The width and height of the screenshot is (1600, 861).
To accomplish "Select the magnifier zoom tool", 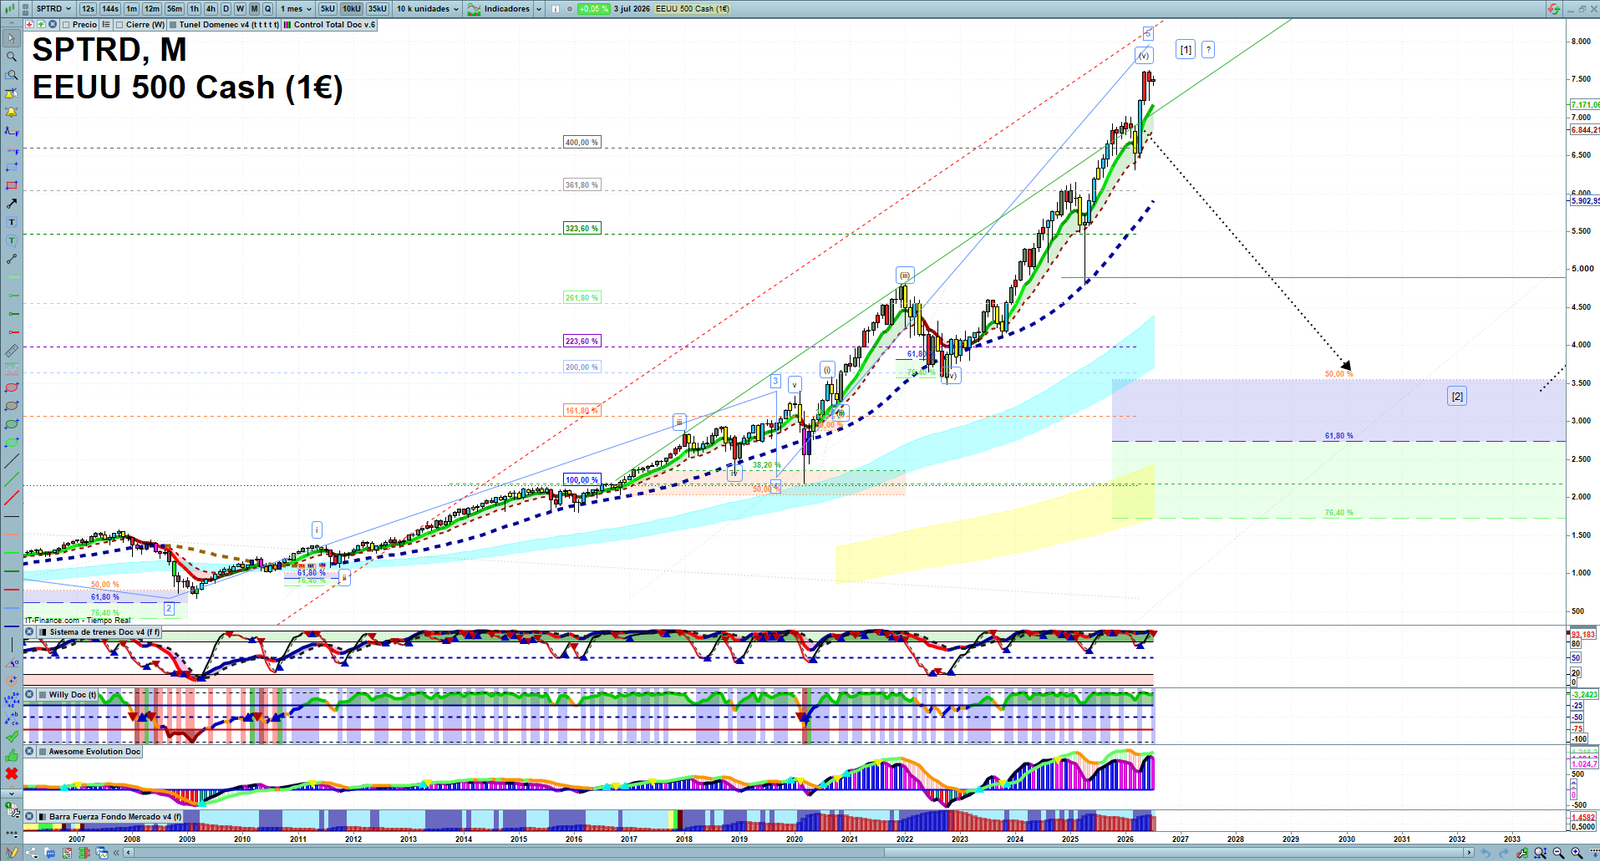I will pyautogui.click(x=12, y=56).
